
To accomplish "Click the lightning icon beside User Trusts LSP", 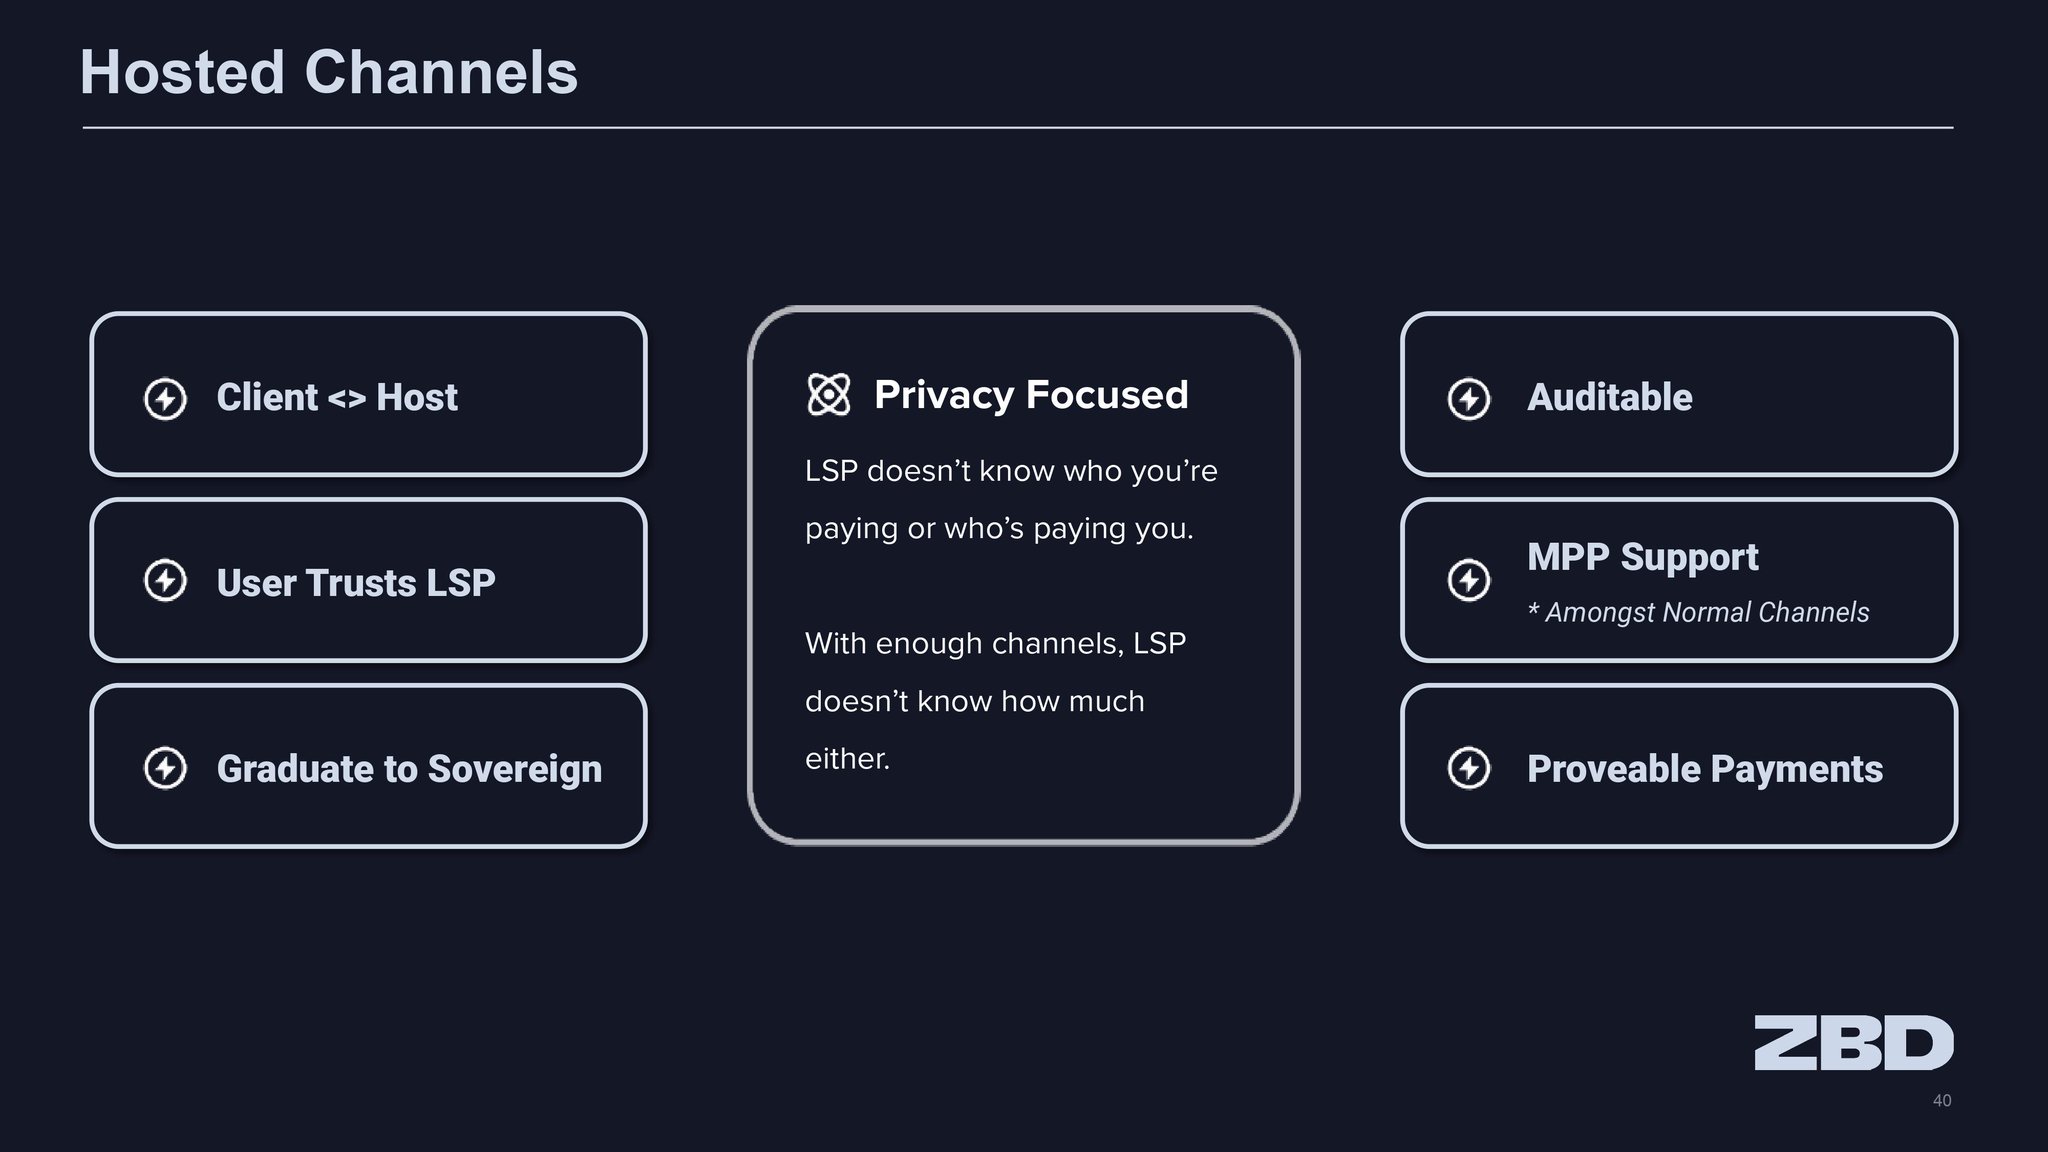I will point(165,581).
